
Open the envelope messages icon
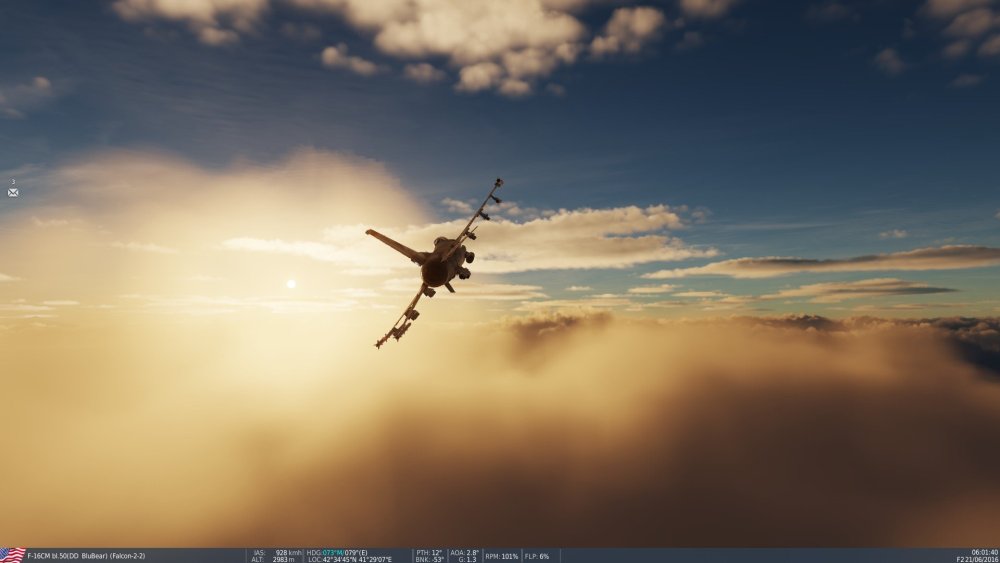point(13,192)
